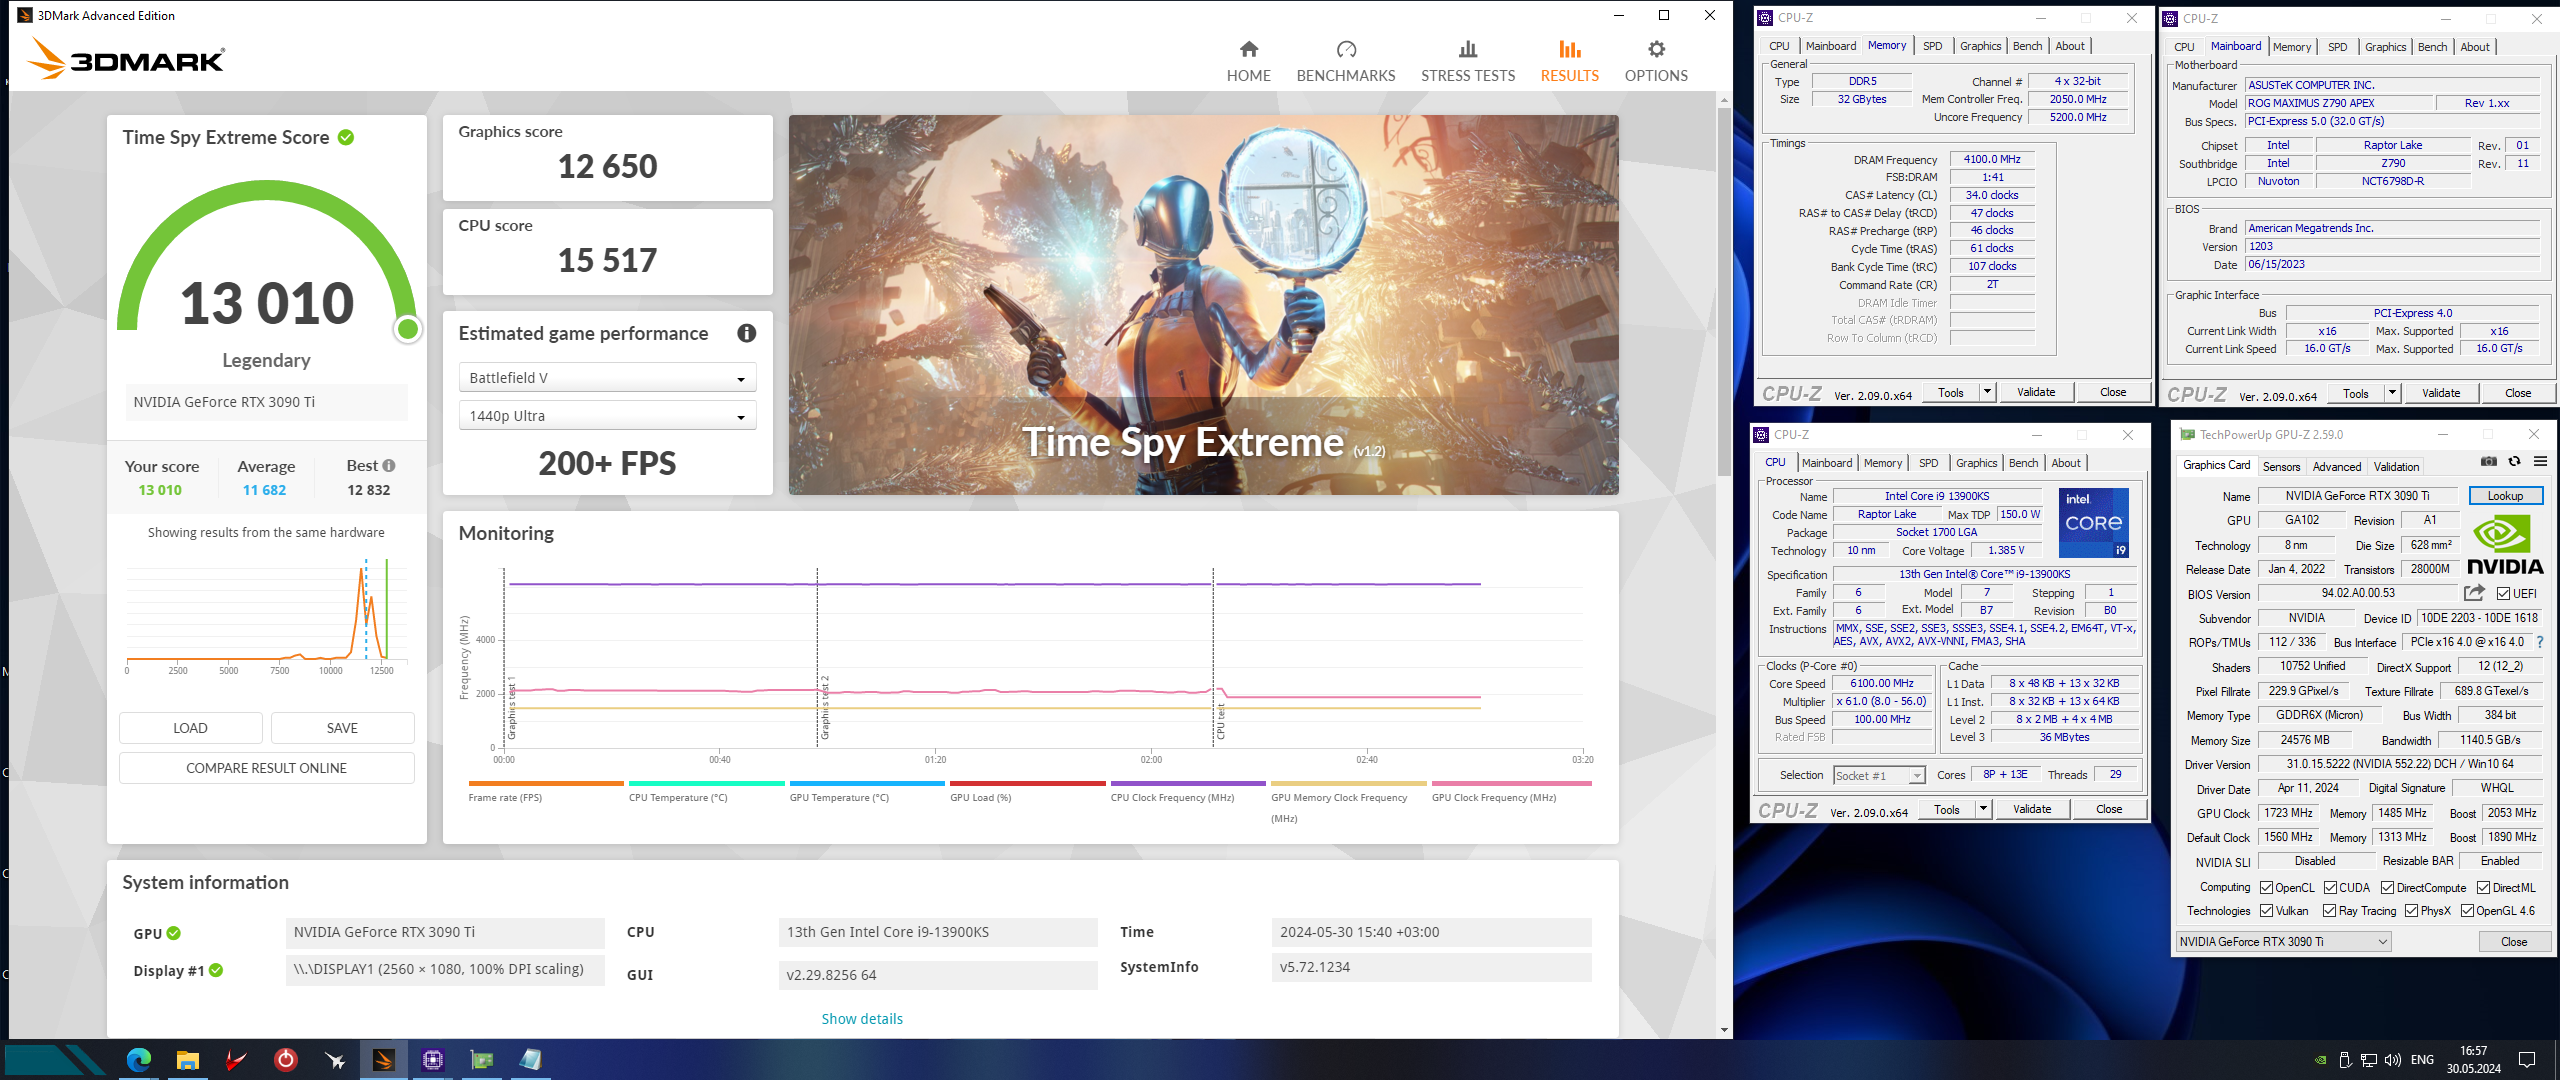
Task: Click the NVIDIA logo in GPU-Z
Action: 2504,545
